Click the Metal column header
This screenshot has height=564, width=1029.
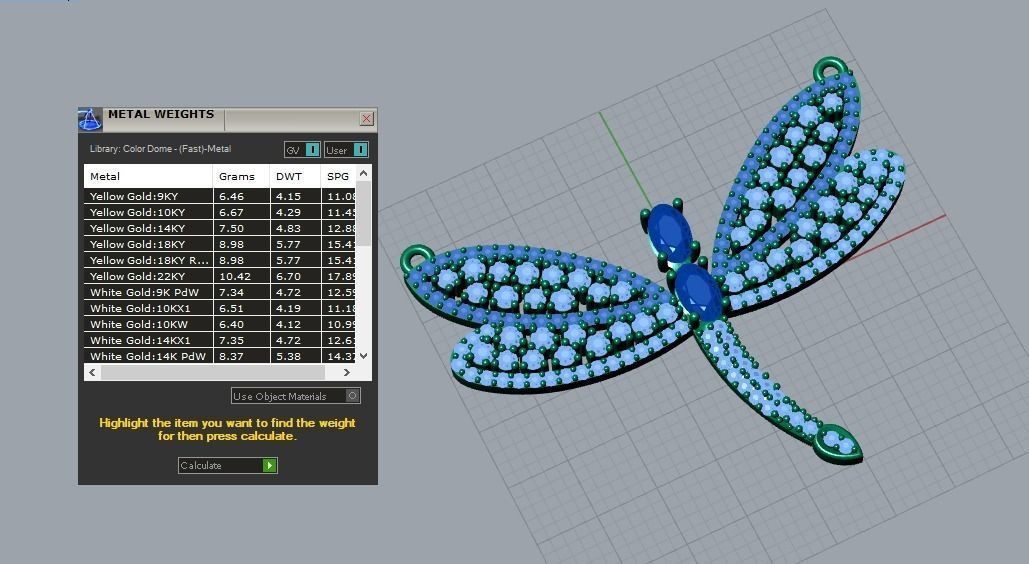click(x=148, y=176)
